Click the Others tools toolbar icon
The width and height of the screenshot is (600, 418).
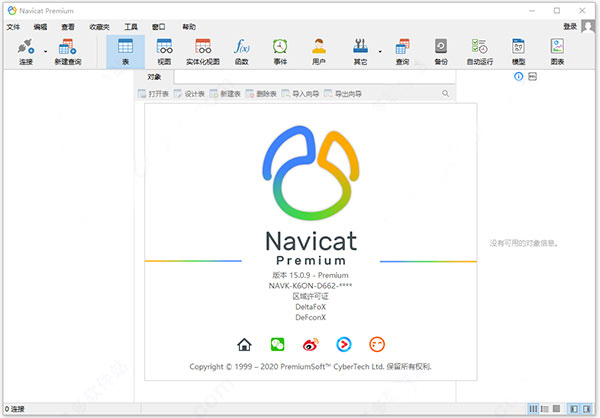pyautogui.click(x=360, y=52)
